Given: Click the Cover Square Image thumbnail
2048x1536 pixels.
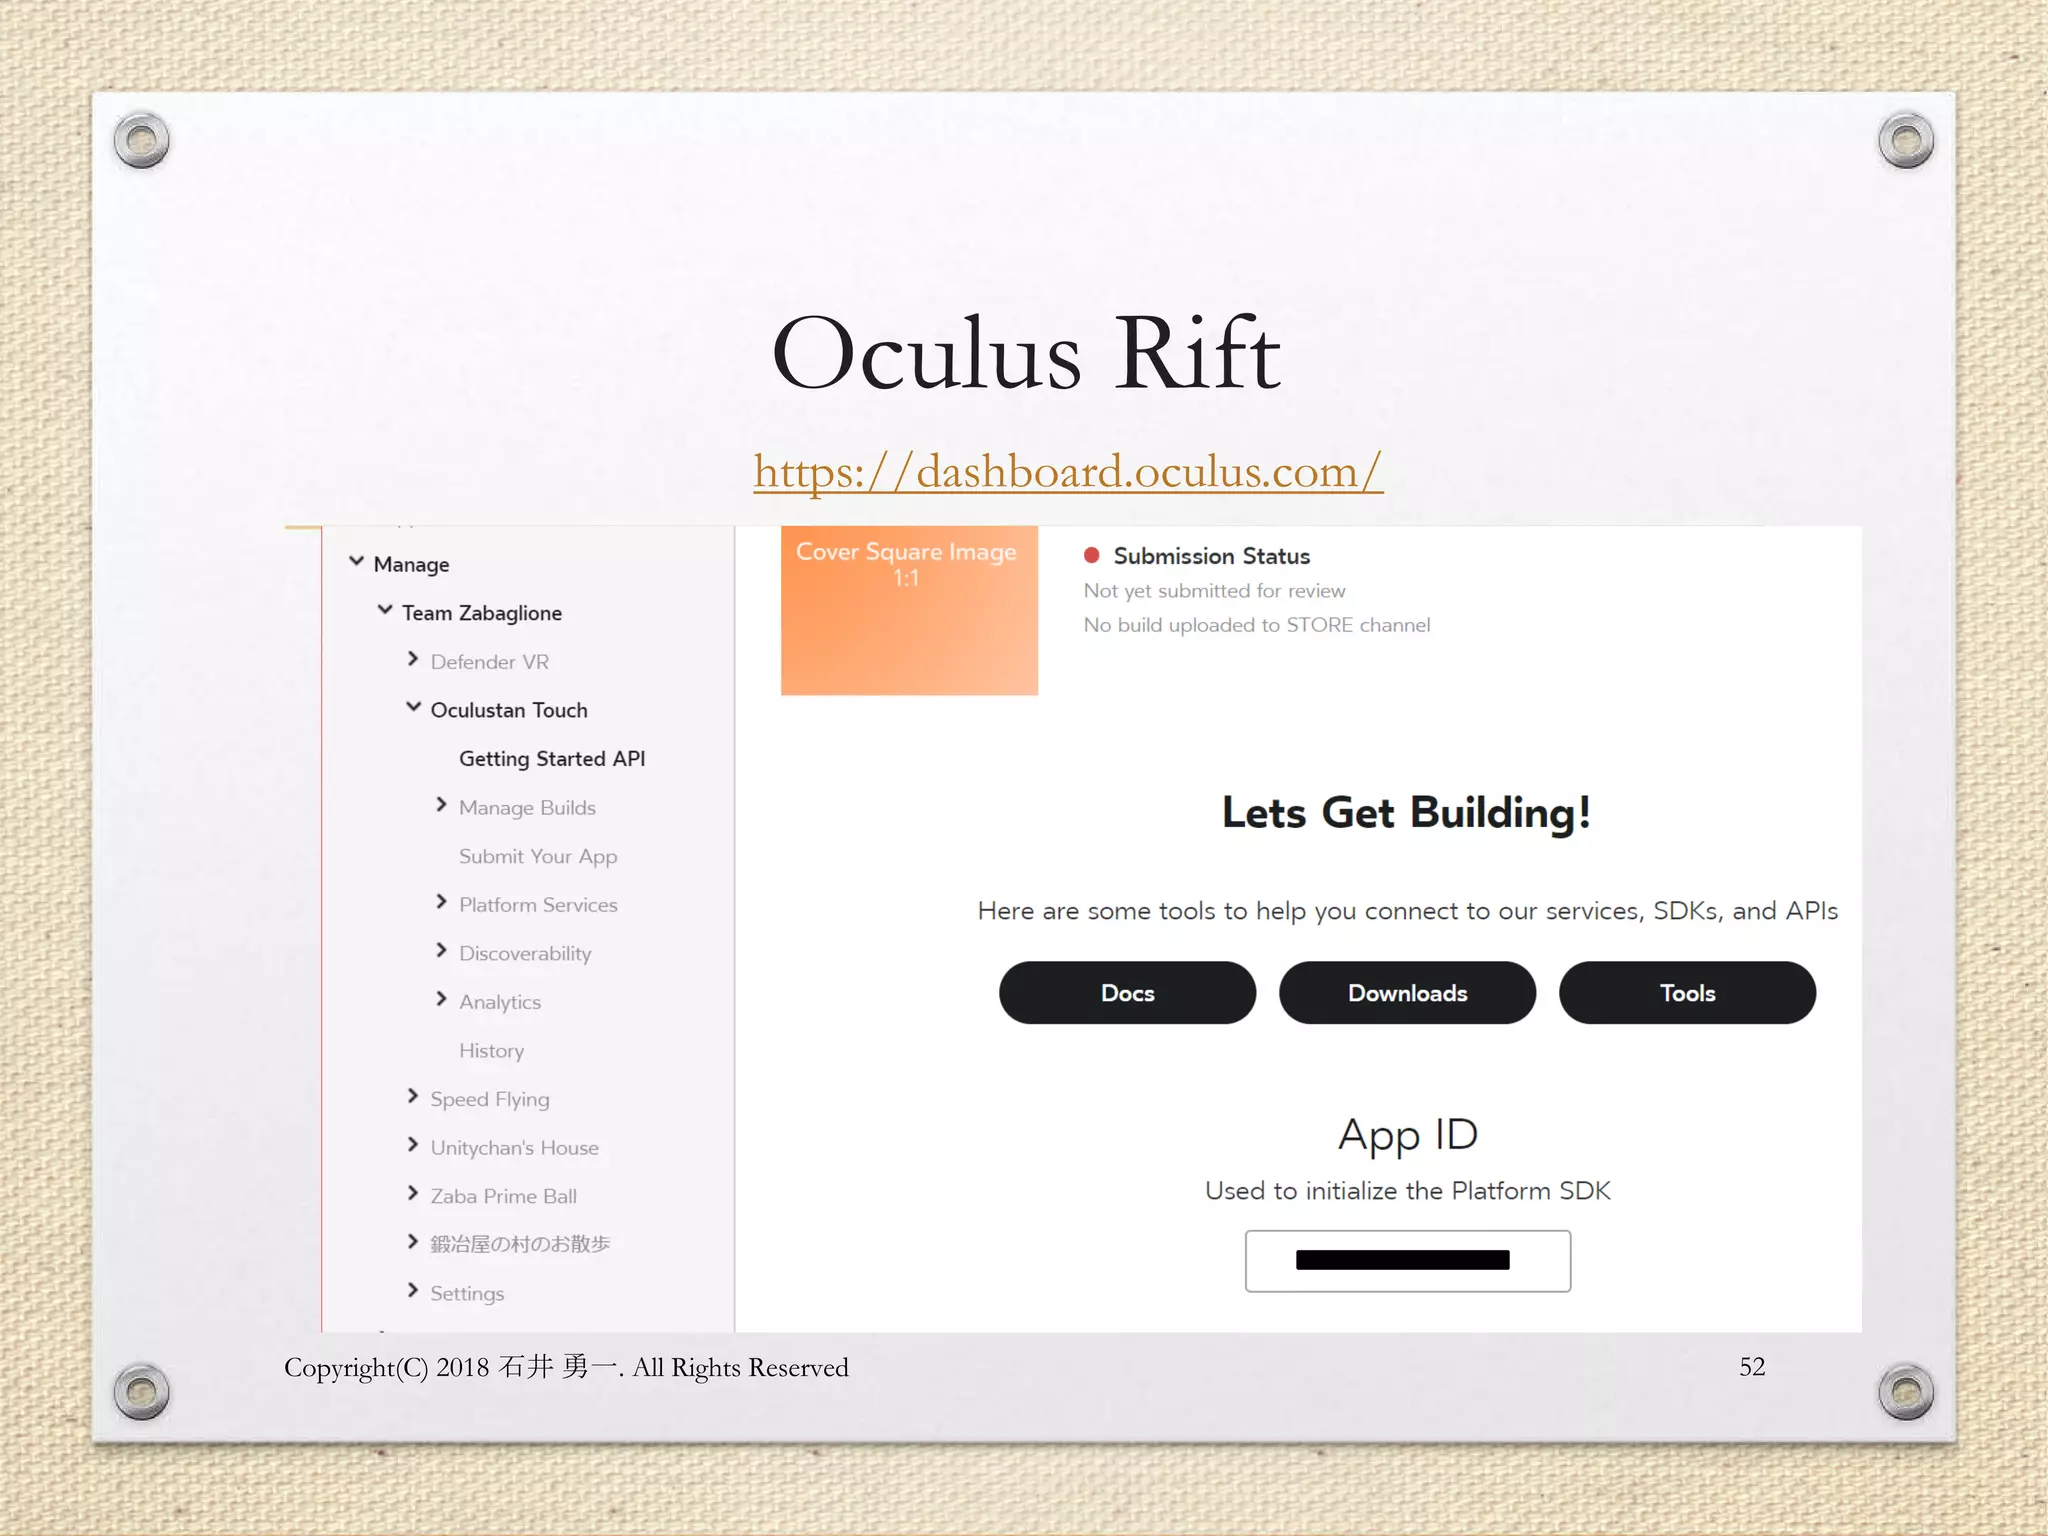Looking at the screenshot, I should [x=909, y=610].
